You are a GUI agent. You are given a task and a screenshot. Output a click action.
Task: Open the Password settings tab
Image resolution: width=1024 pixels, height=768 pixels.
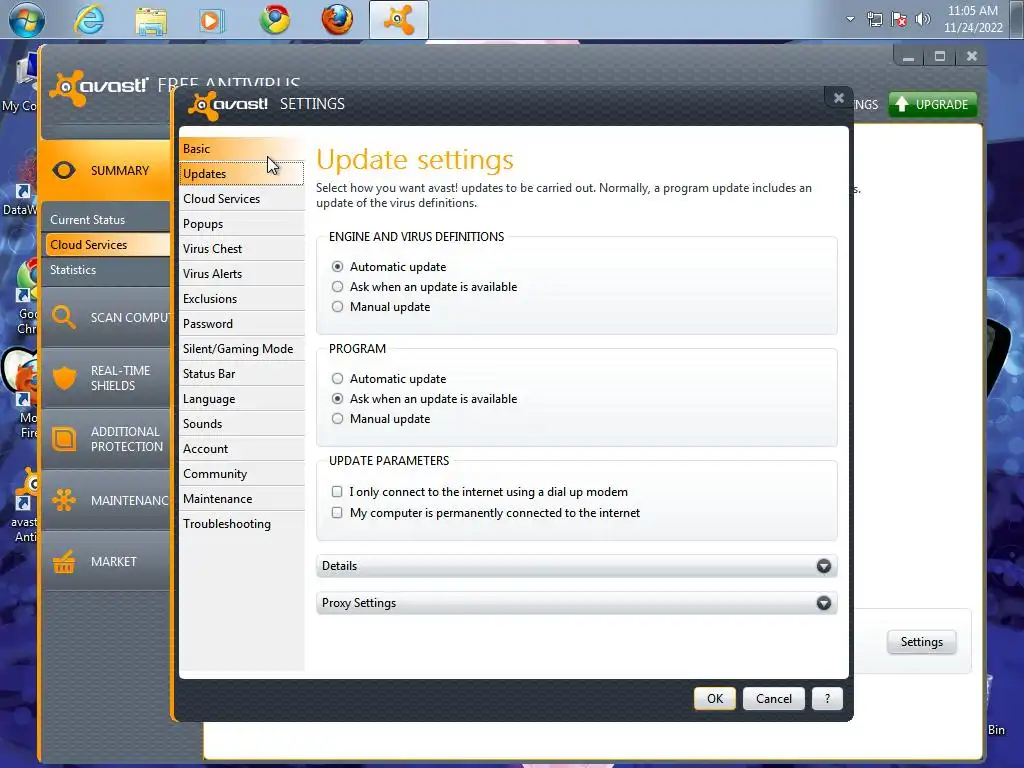(x=242, y=324)
